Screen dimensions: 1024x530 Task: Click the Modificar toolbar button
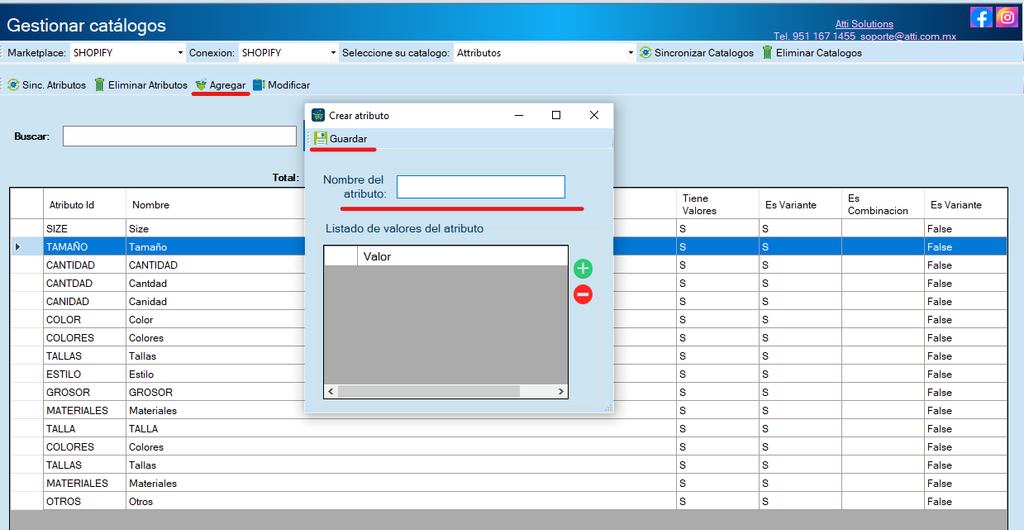point(281,85)
